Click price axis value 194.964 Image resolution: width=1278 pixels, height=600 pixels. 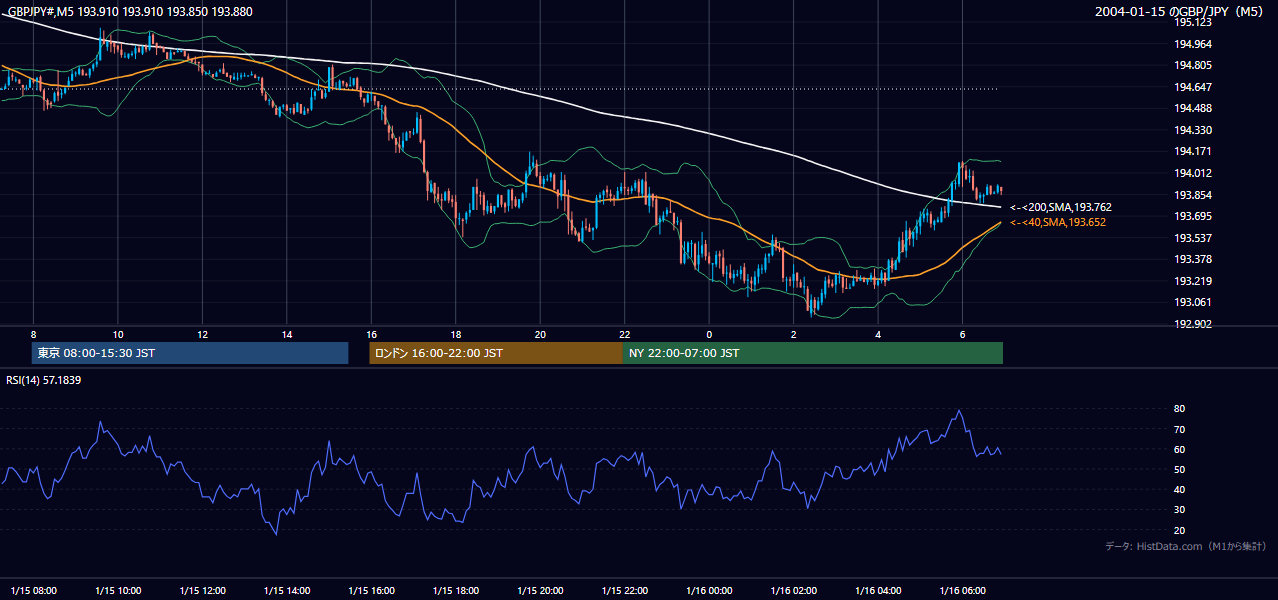[1193, 44]
